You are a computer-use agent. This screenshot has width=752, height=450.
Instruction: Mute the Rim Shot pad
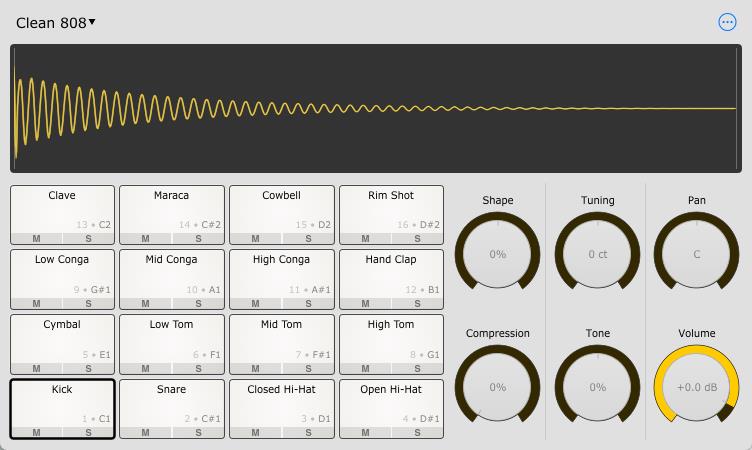(365, 238)
